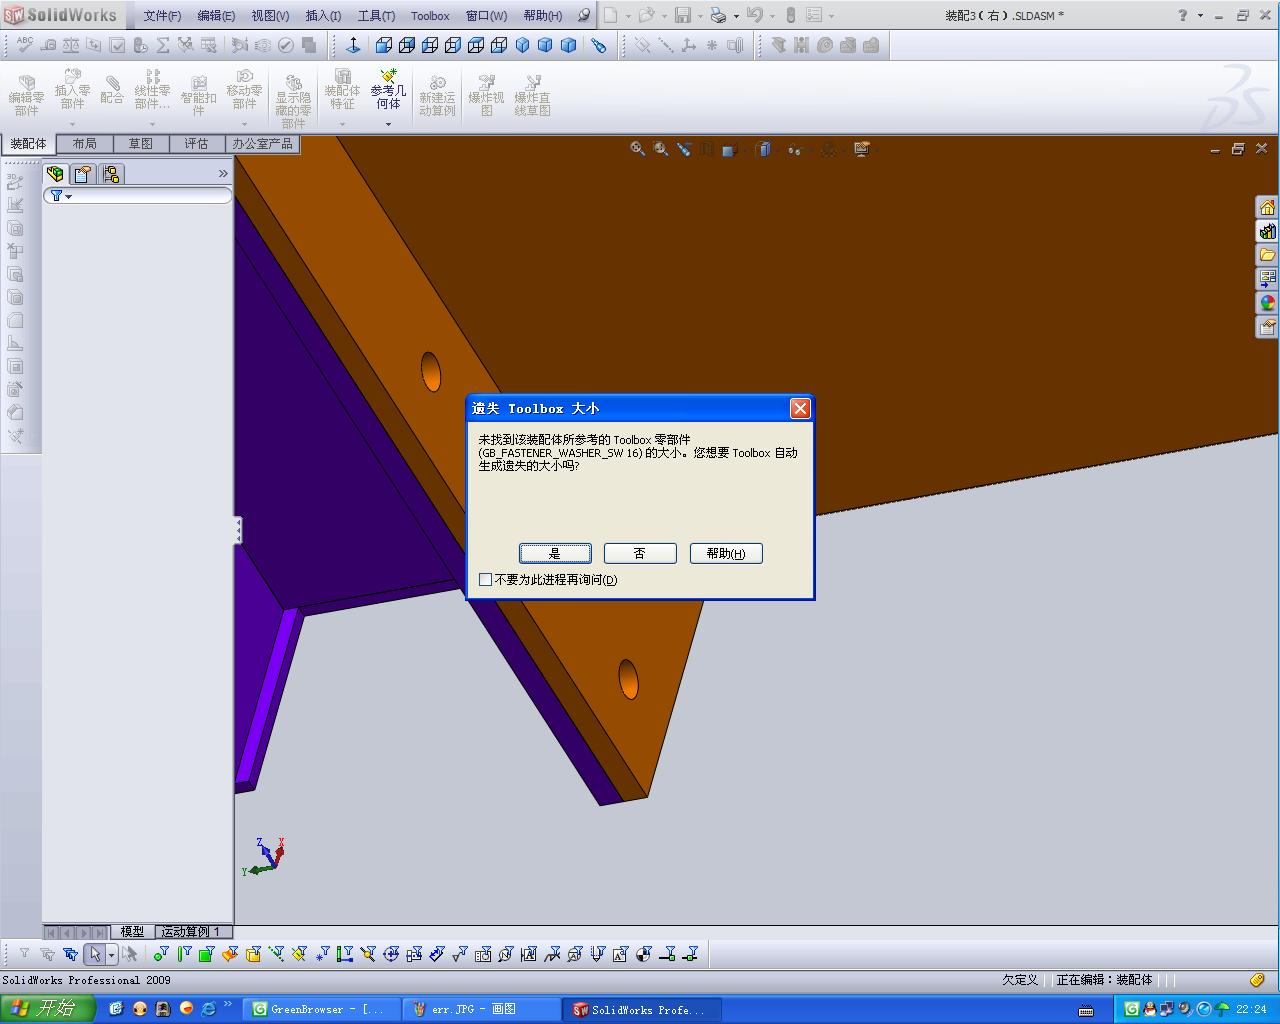Toggle the Filter Surface Bodies selection filter
This screenshot has width=1280, height=1024.
click(230, 955)
